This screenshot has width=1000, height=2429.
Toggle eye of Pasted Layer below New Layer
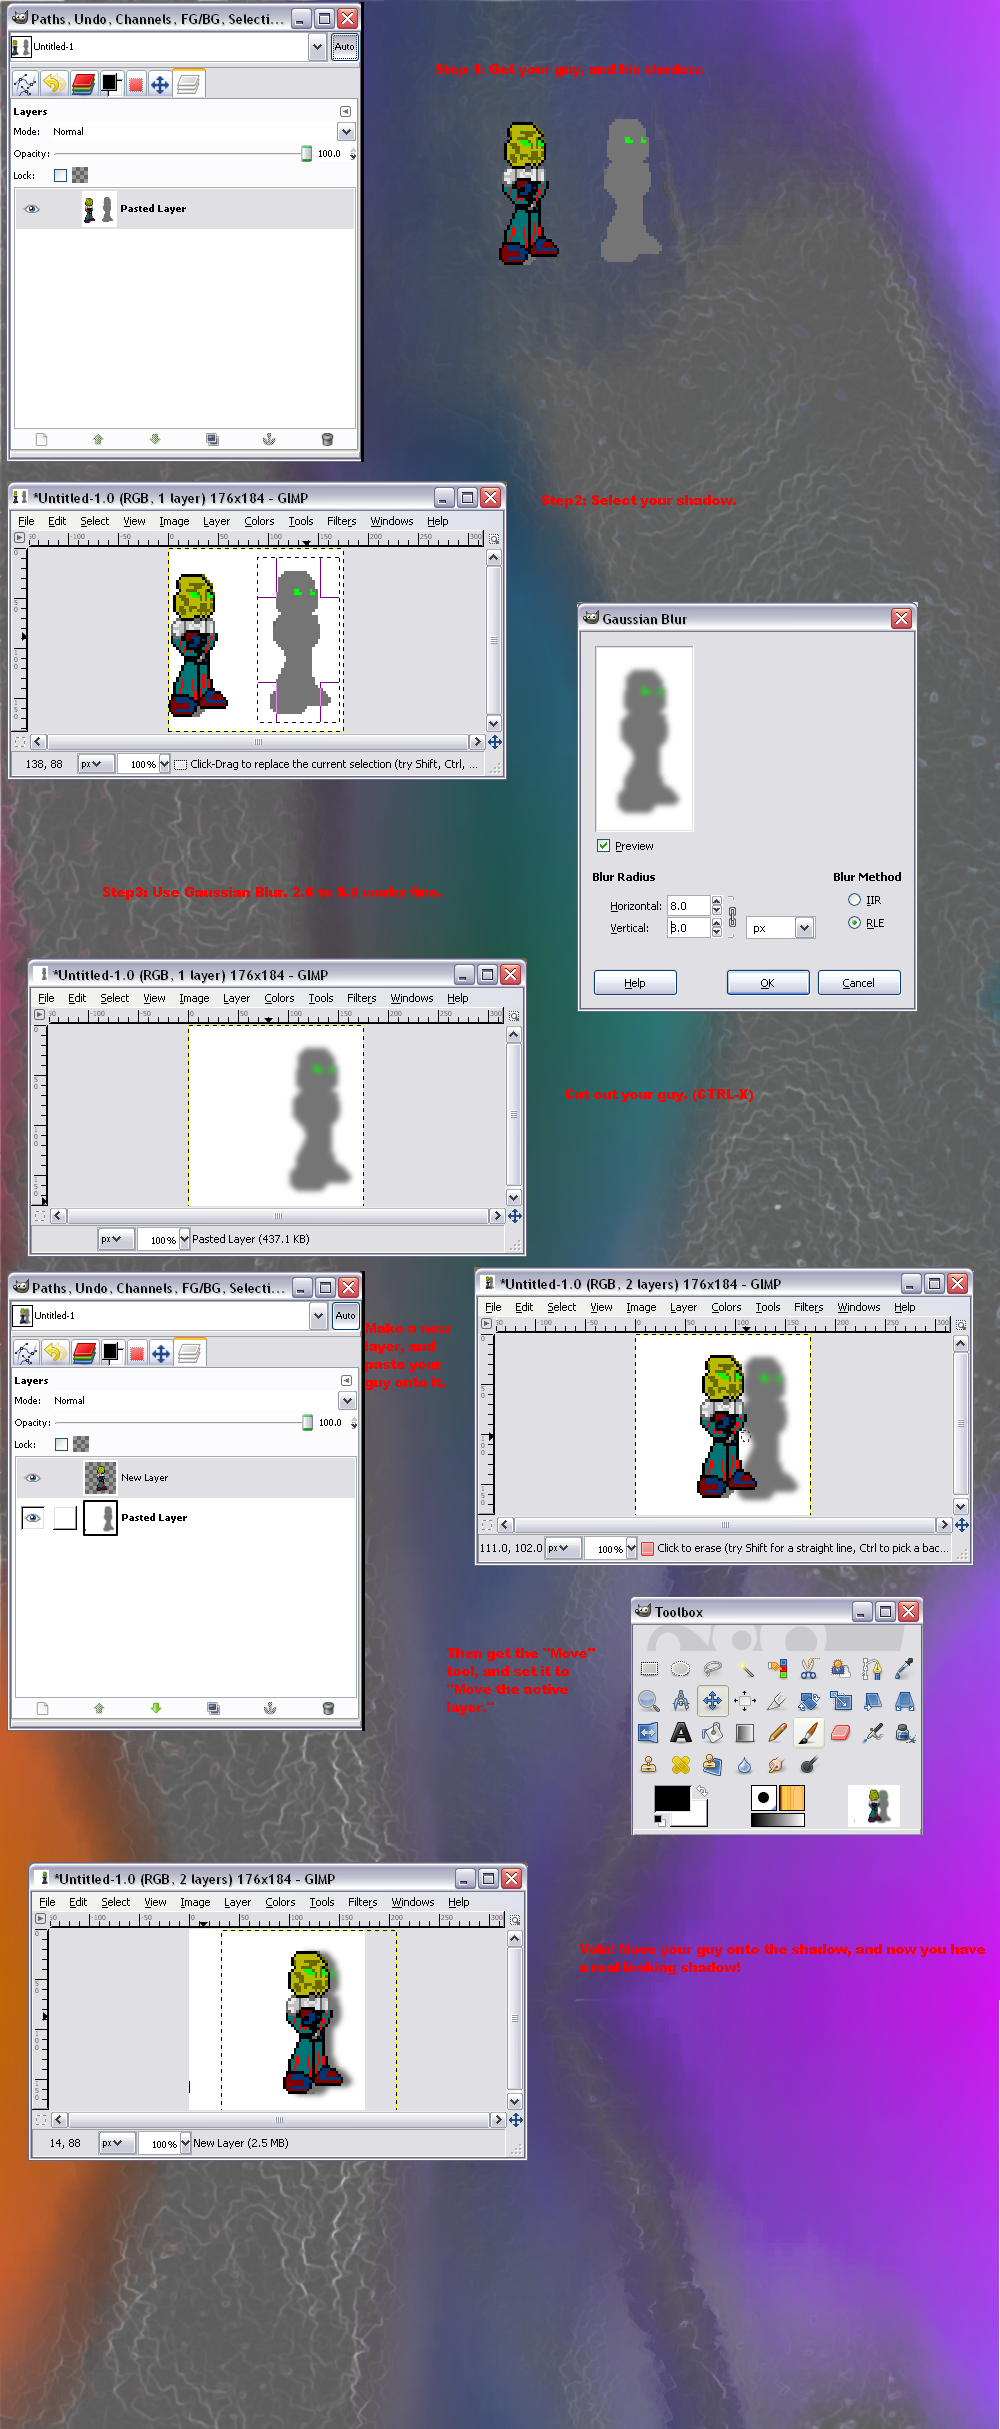coord(32,1517)
